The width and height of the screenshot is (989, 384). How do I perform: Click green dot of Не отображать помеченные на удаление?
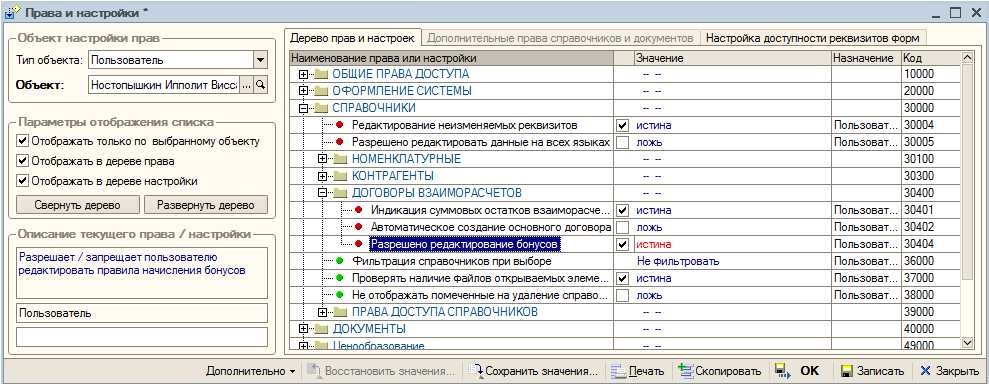pos(340,295)
